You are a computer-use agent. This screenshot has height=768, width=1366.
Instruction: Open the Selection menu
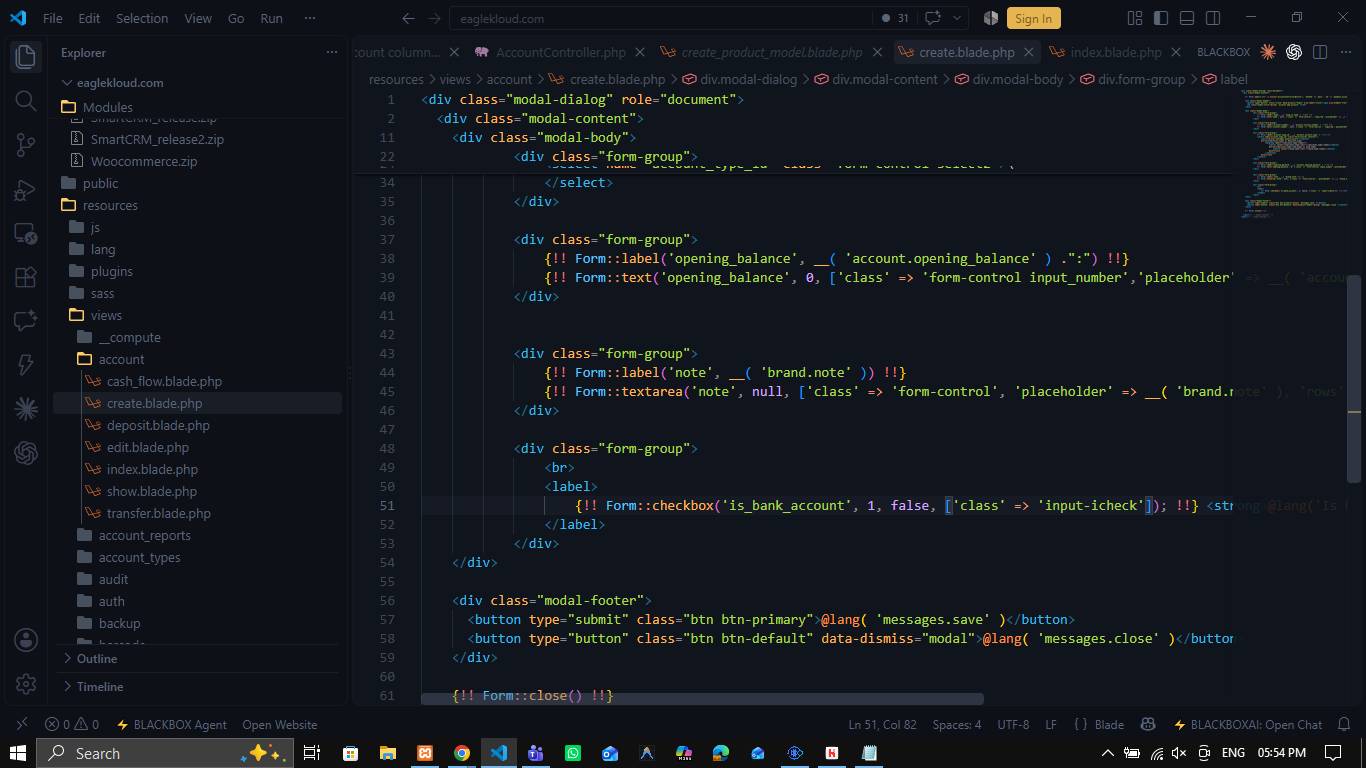[142, 18]
